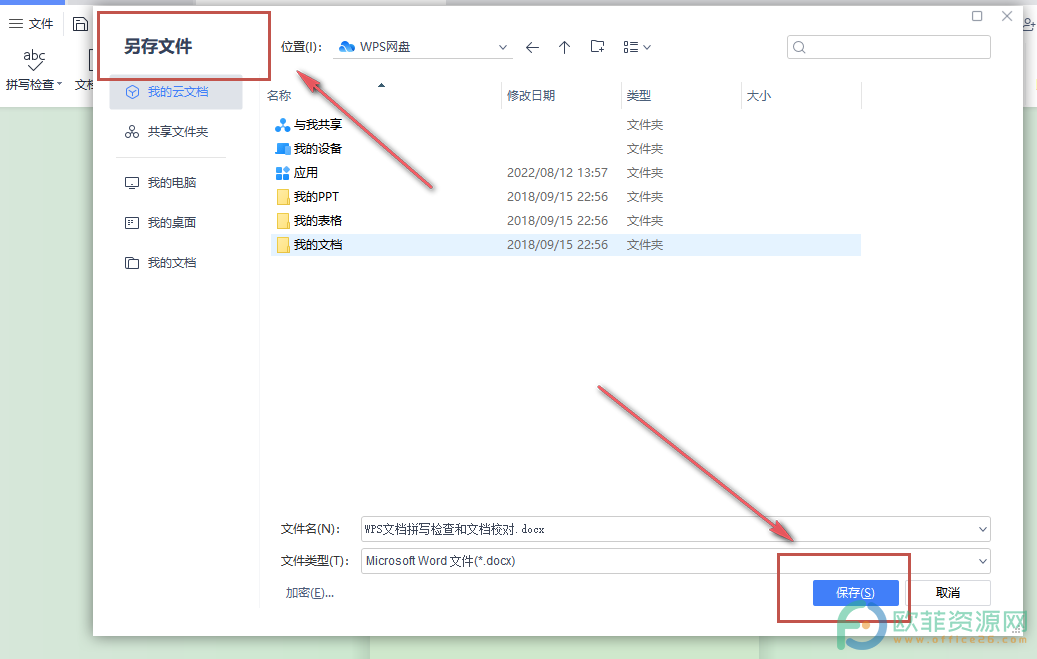
Task: Select the 我的文档 folder in file list
Action: [x=565, y=245]
